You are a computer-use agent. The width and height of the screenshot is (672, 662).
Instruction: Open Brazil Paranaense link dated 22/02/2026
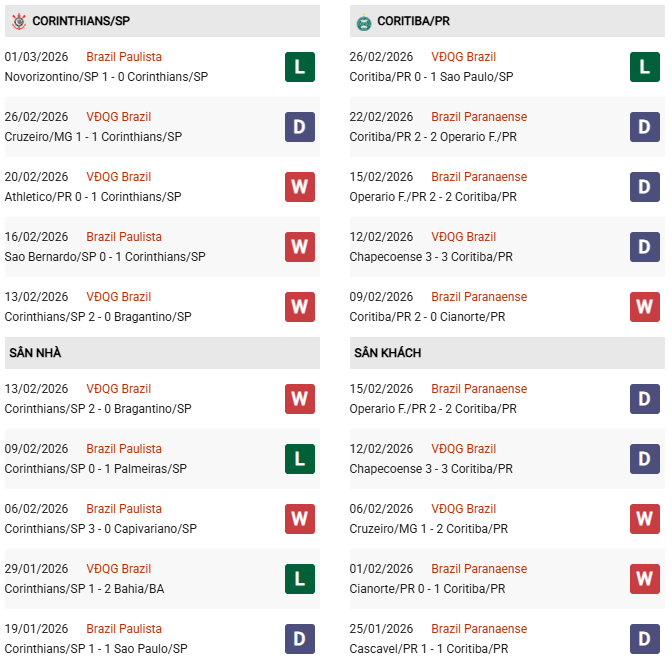[479, 117]
